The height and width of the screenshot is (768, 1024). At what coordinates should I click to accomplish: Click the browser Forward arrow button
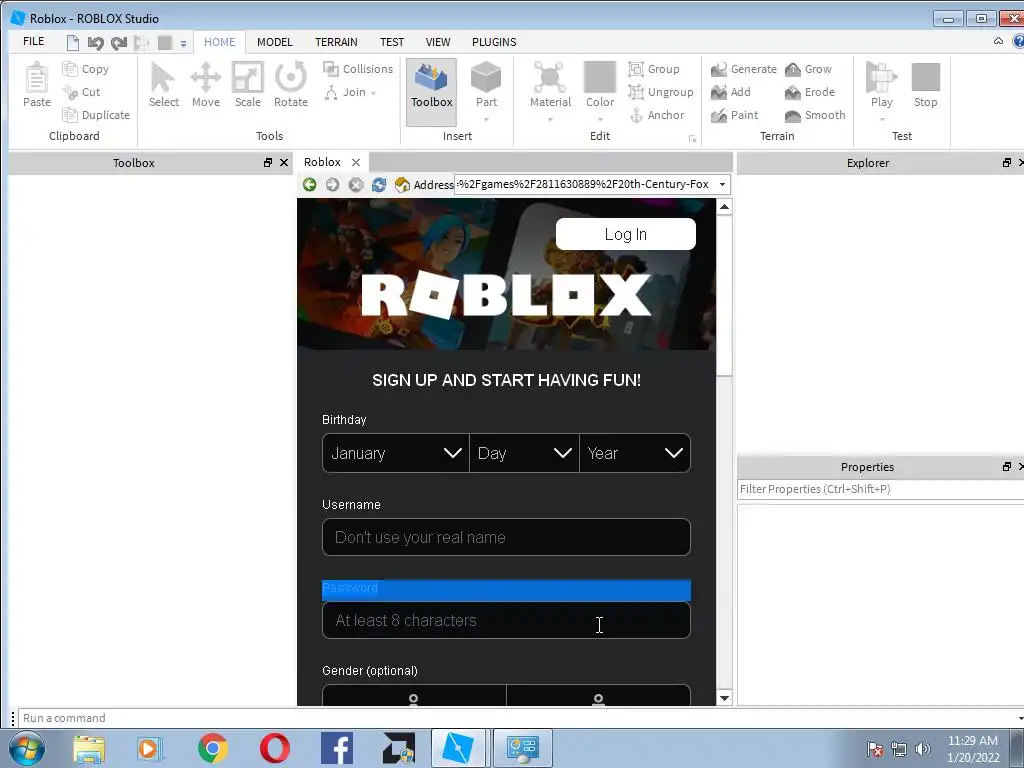(332, 185)
